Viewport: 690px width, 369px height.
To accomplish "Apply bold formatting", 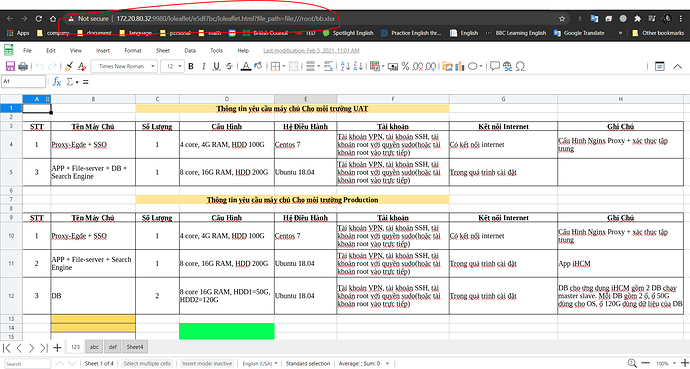I will [x=191, y=66].
